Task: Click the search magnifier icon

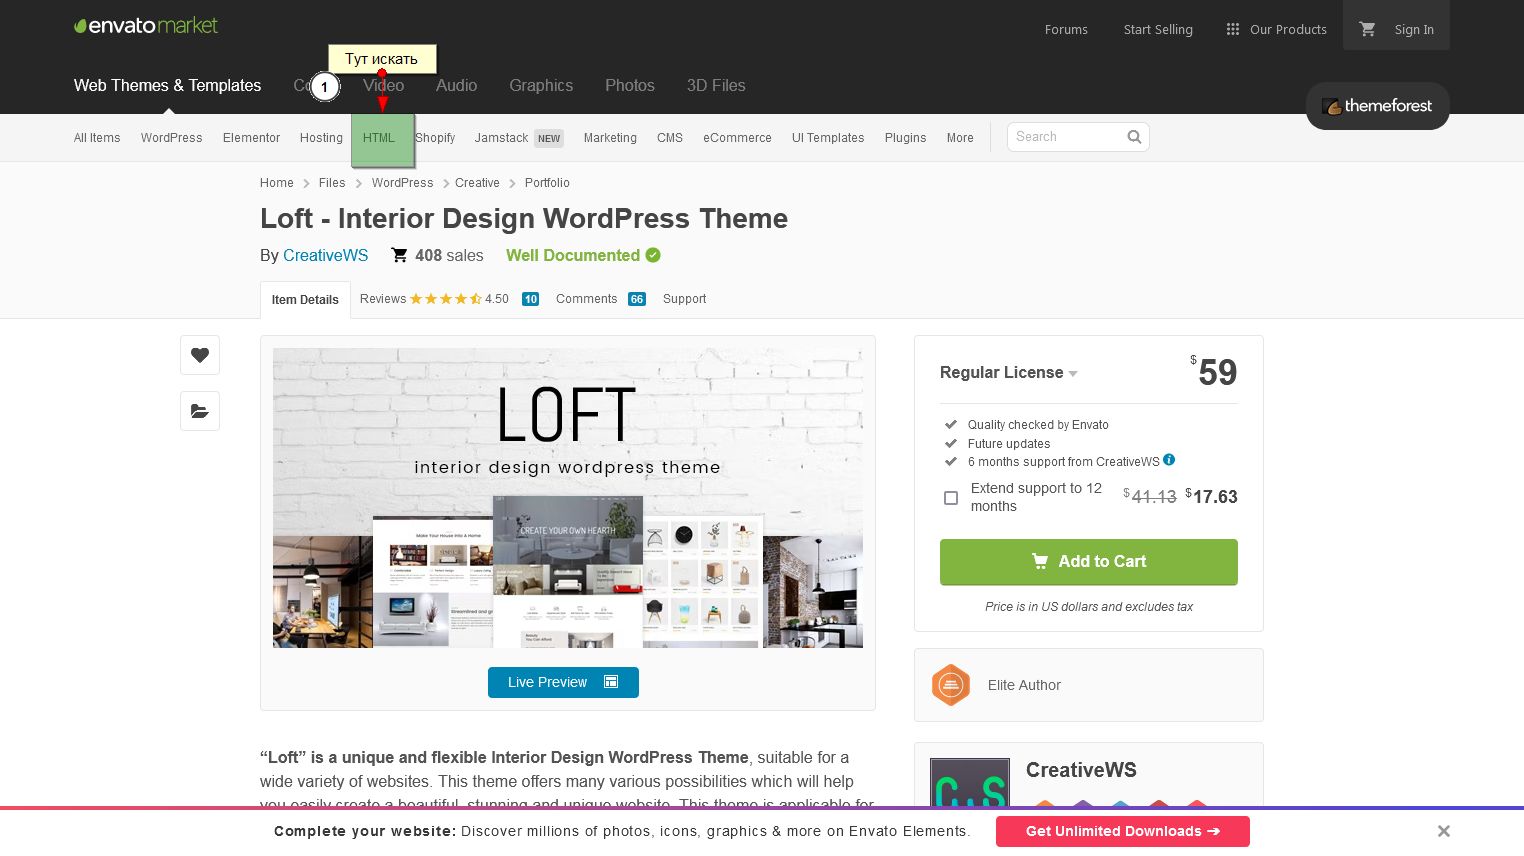Action: [1134, 137]
